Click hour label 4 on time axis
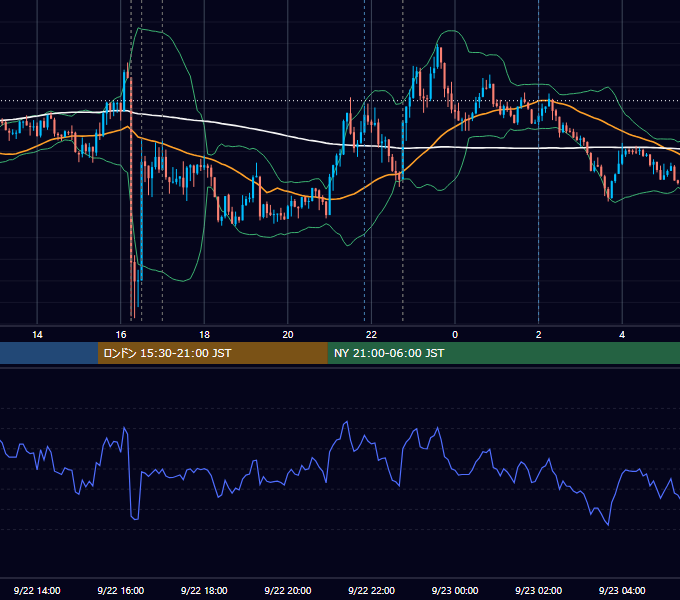 tap(622, 335)
